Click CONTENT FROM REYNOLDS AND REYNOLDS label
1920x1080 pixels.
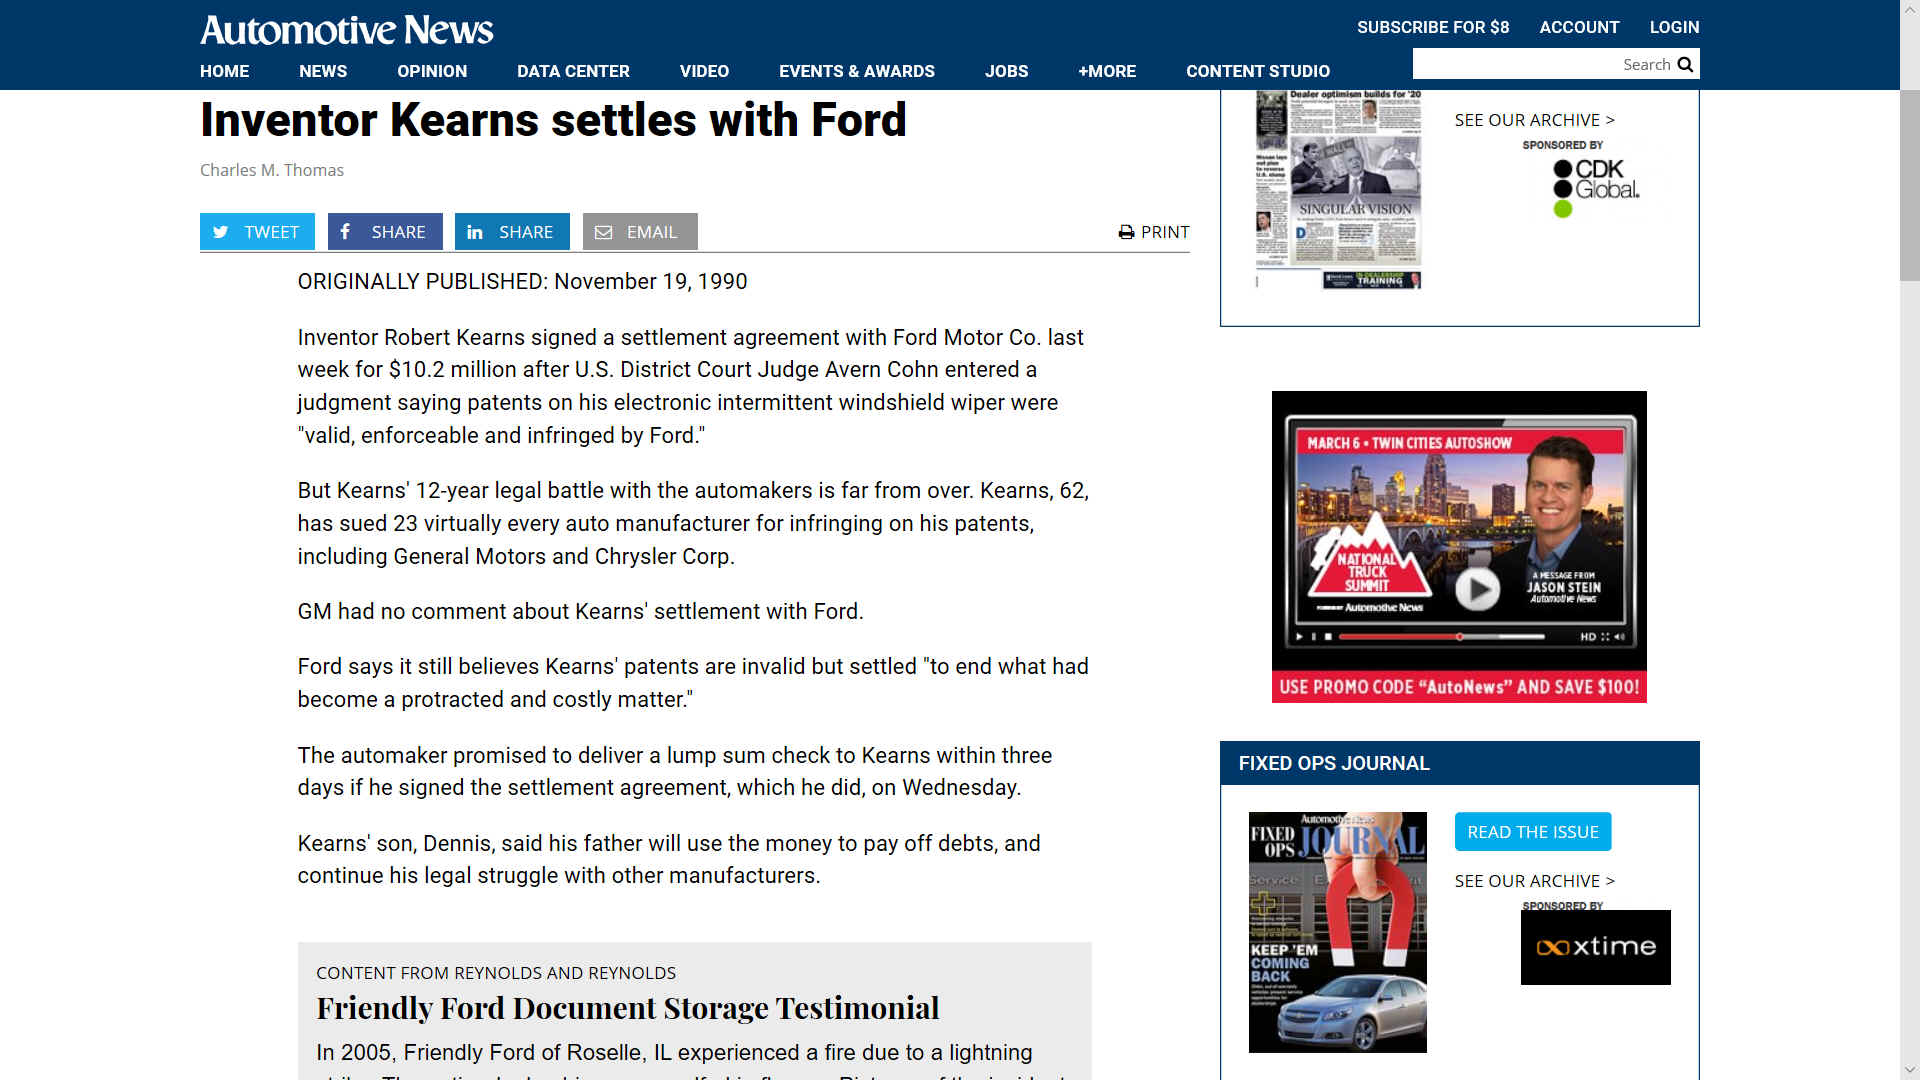[496, 973]
